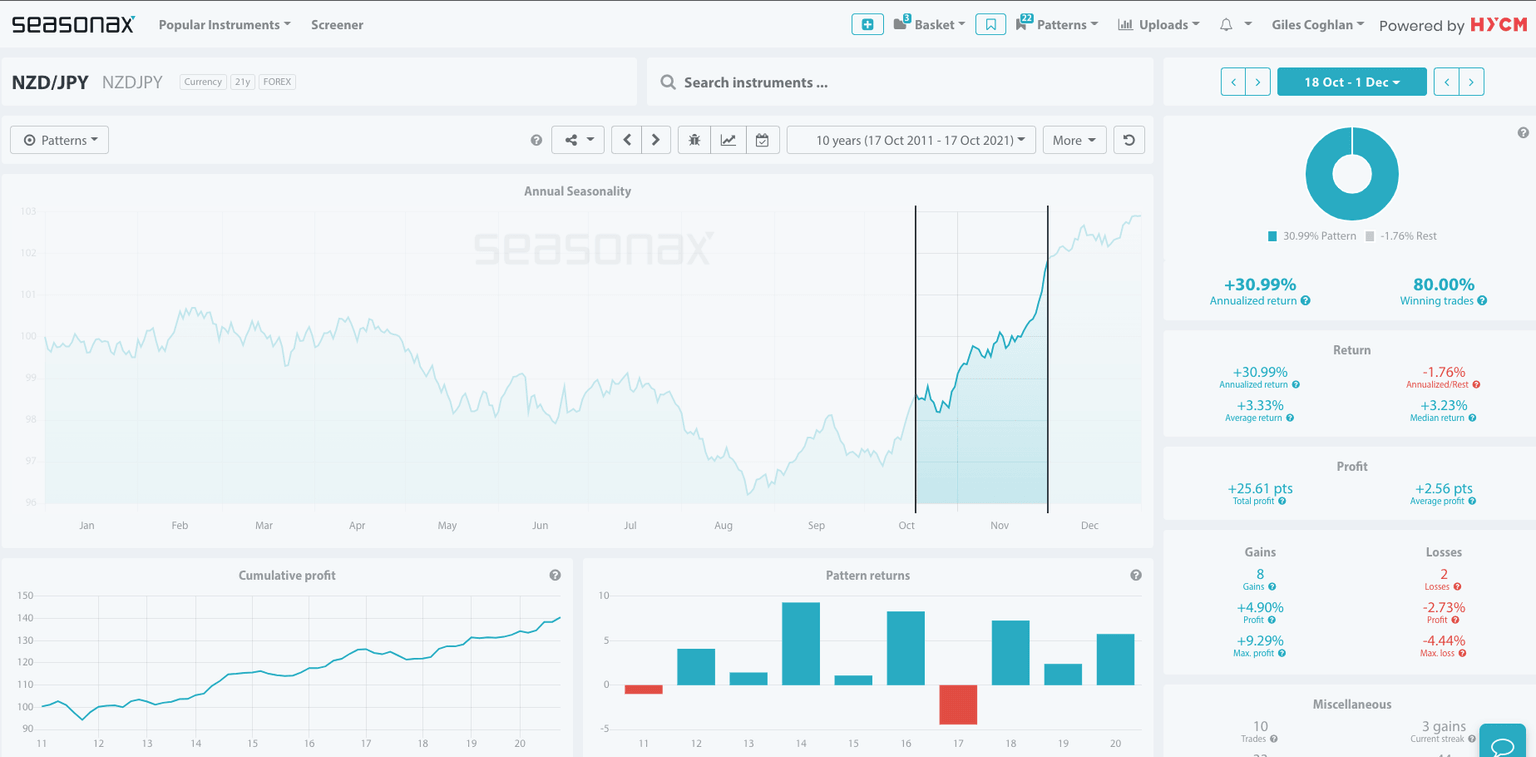Open the Popular Instruments menu
Image resolution: width=1536 pixels, height=757 pixels.
224,25
